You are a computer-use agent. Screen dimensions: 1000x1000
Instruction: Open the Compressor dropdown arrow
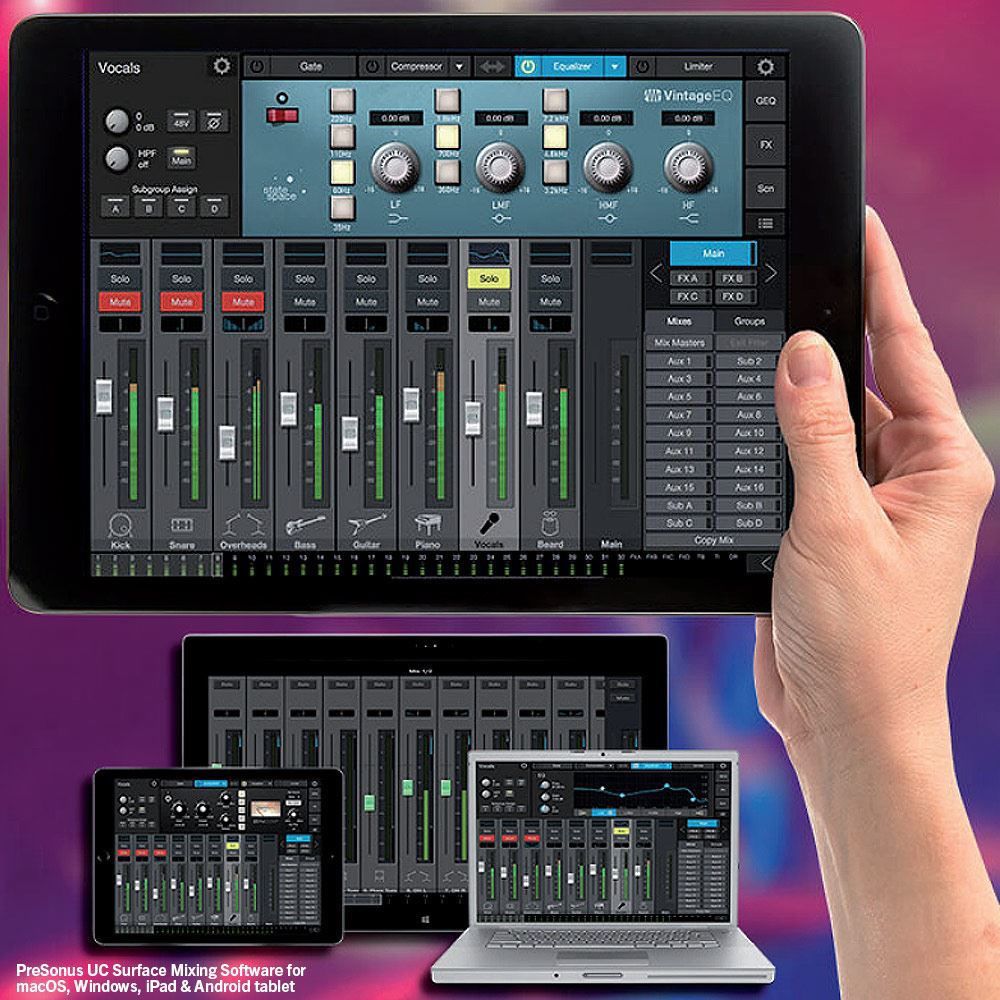tap(459, 67)
